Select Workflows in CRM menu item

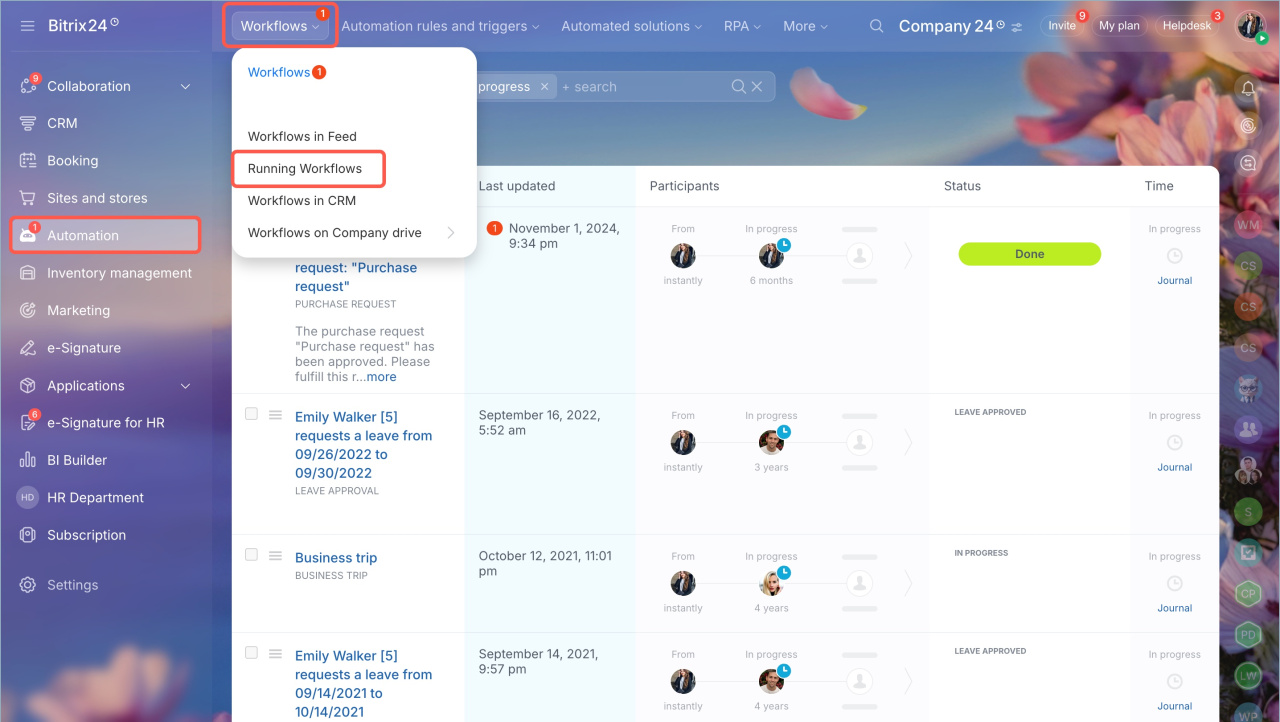(x=302, y=200)
